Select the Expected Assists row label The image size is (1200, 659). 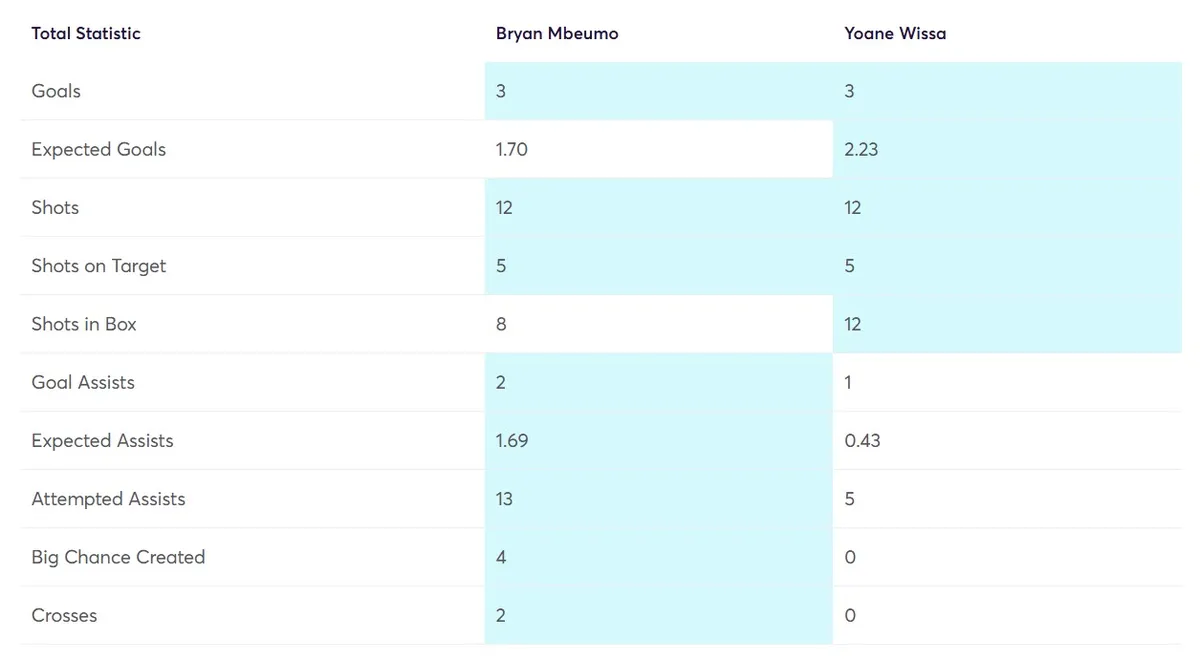click(x=102, y=441)
